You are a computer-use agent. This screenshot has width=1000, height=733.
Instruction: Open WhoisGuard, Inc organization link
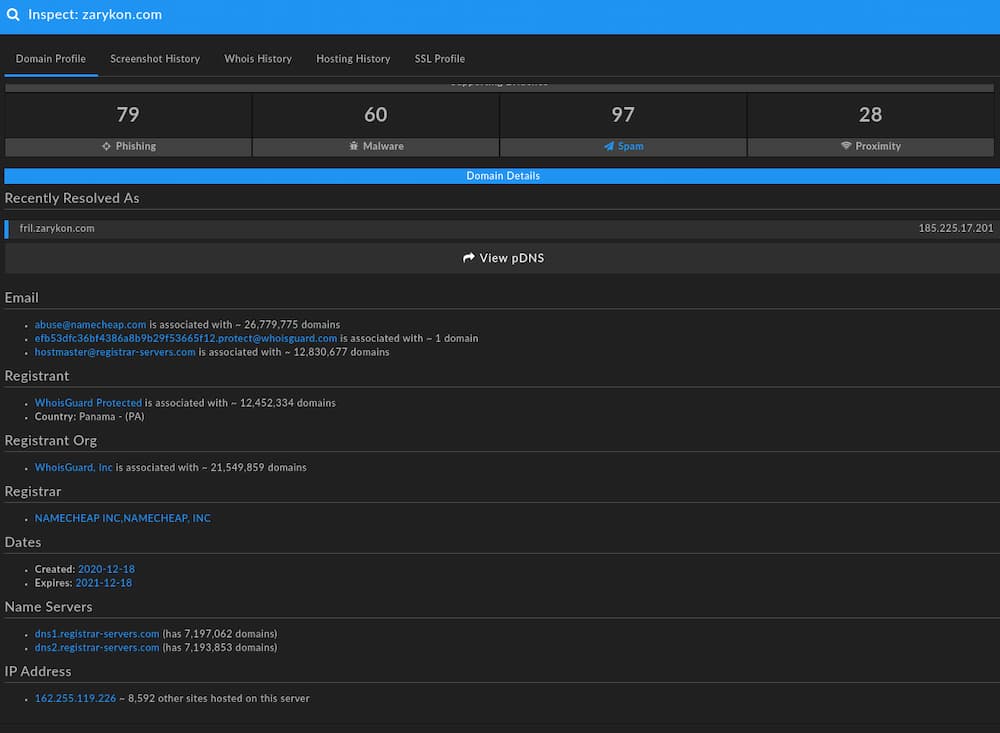coord(73,468)
